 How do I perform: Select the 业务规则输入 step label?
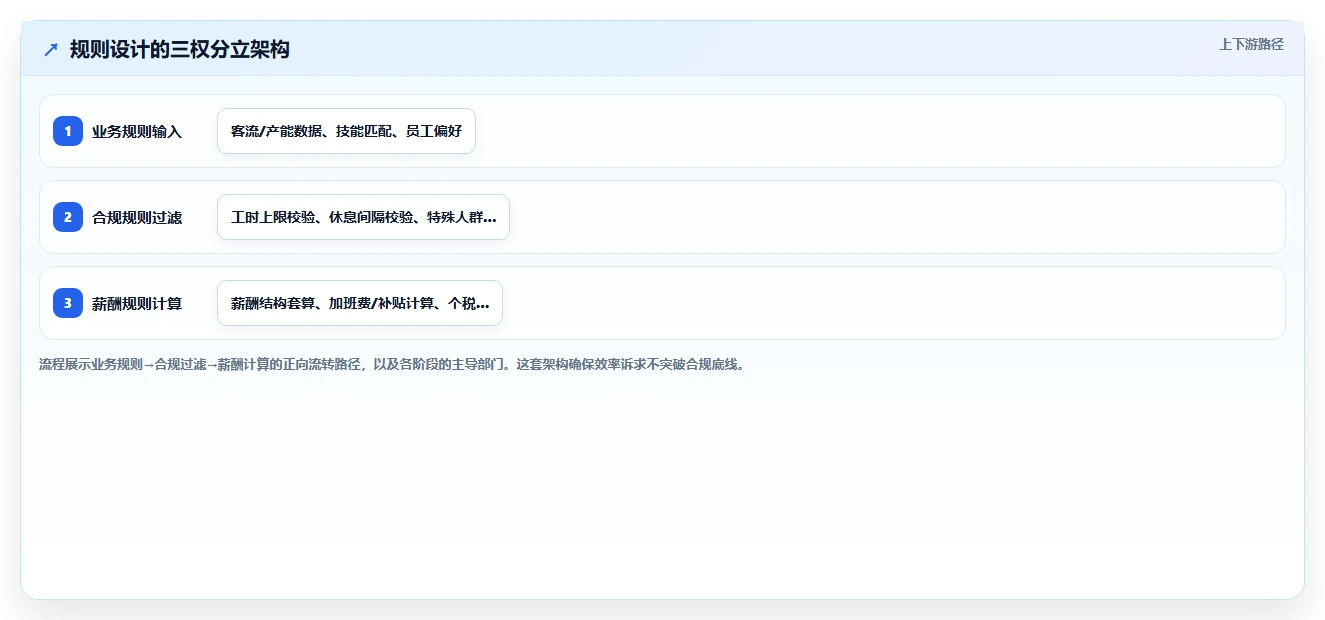tap(137, 131)
